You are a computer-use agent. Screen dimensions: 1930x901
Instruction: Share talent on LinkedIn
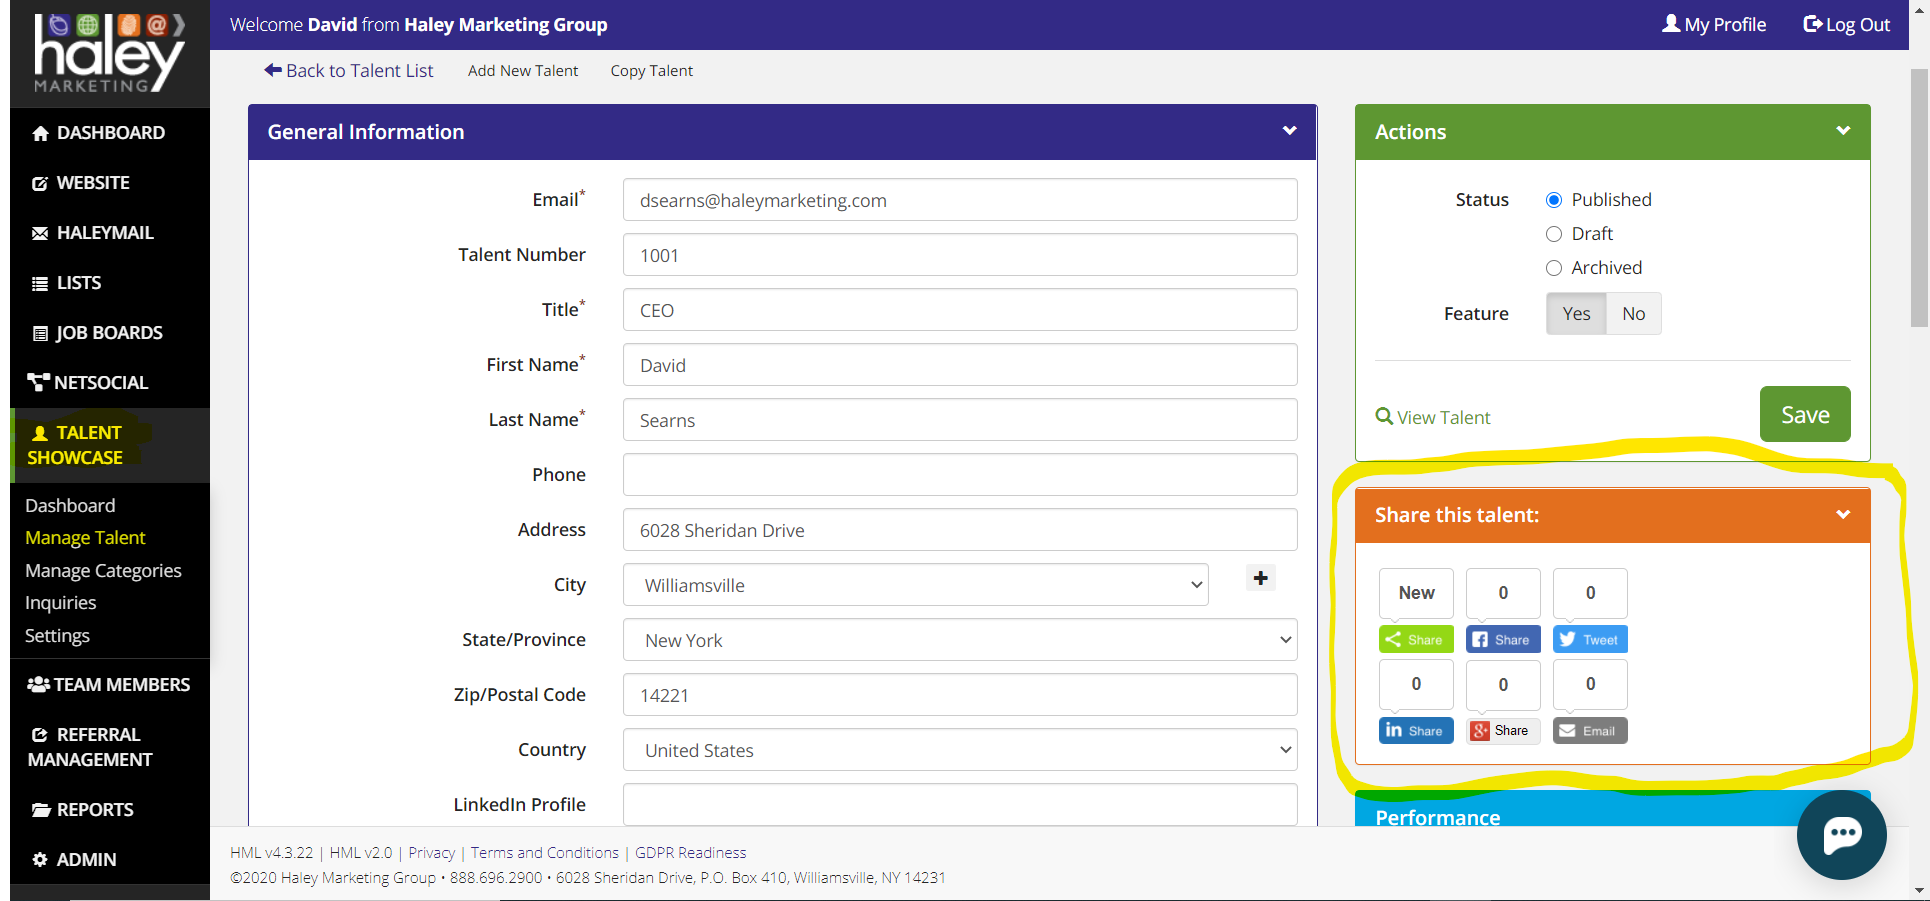pos(1416,731)
